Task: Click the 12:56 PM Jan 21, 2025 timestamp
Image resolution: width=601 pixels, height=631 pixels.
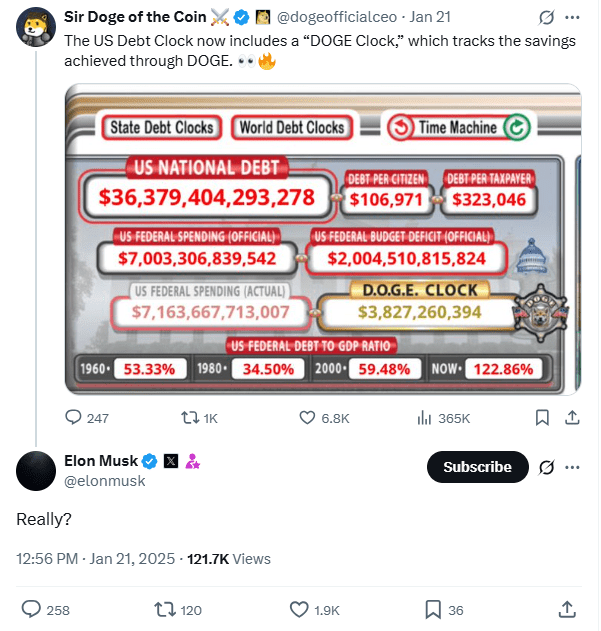Action: click(96, 559)
